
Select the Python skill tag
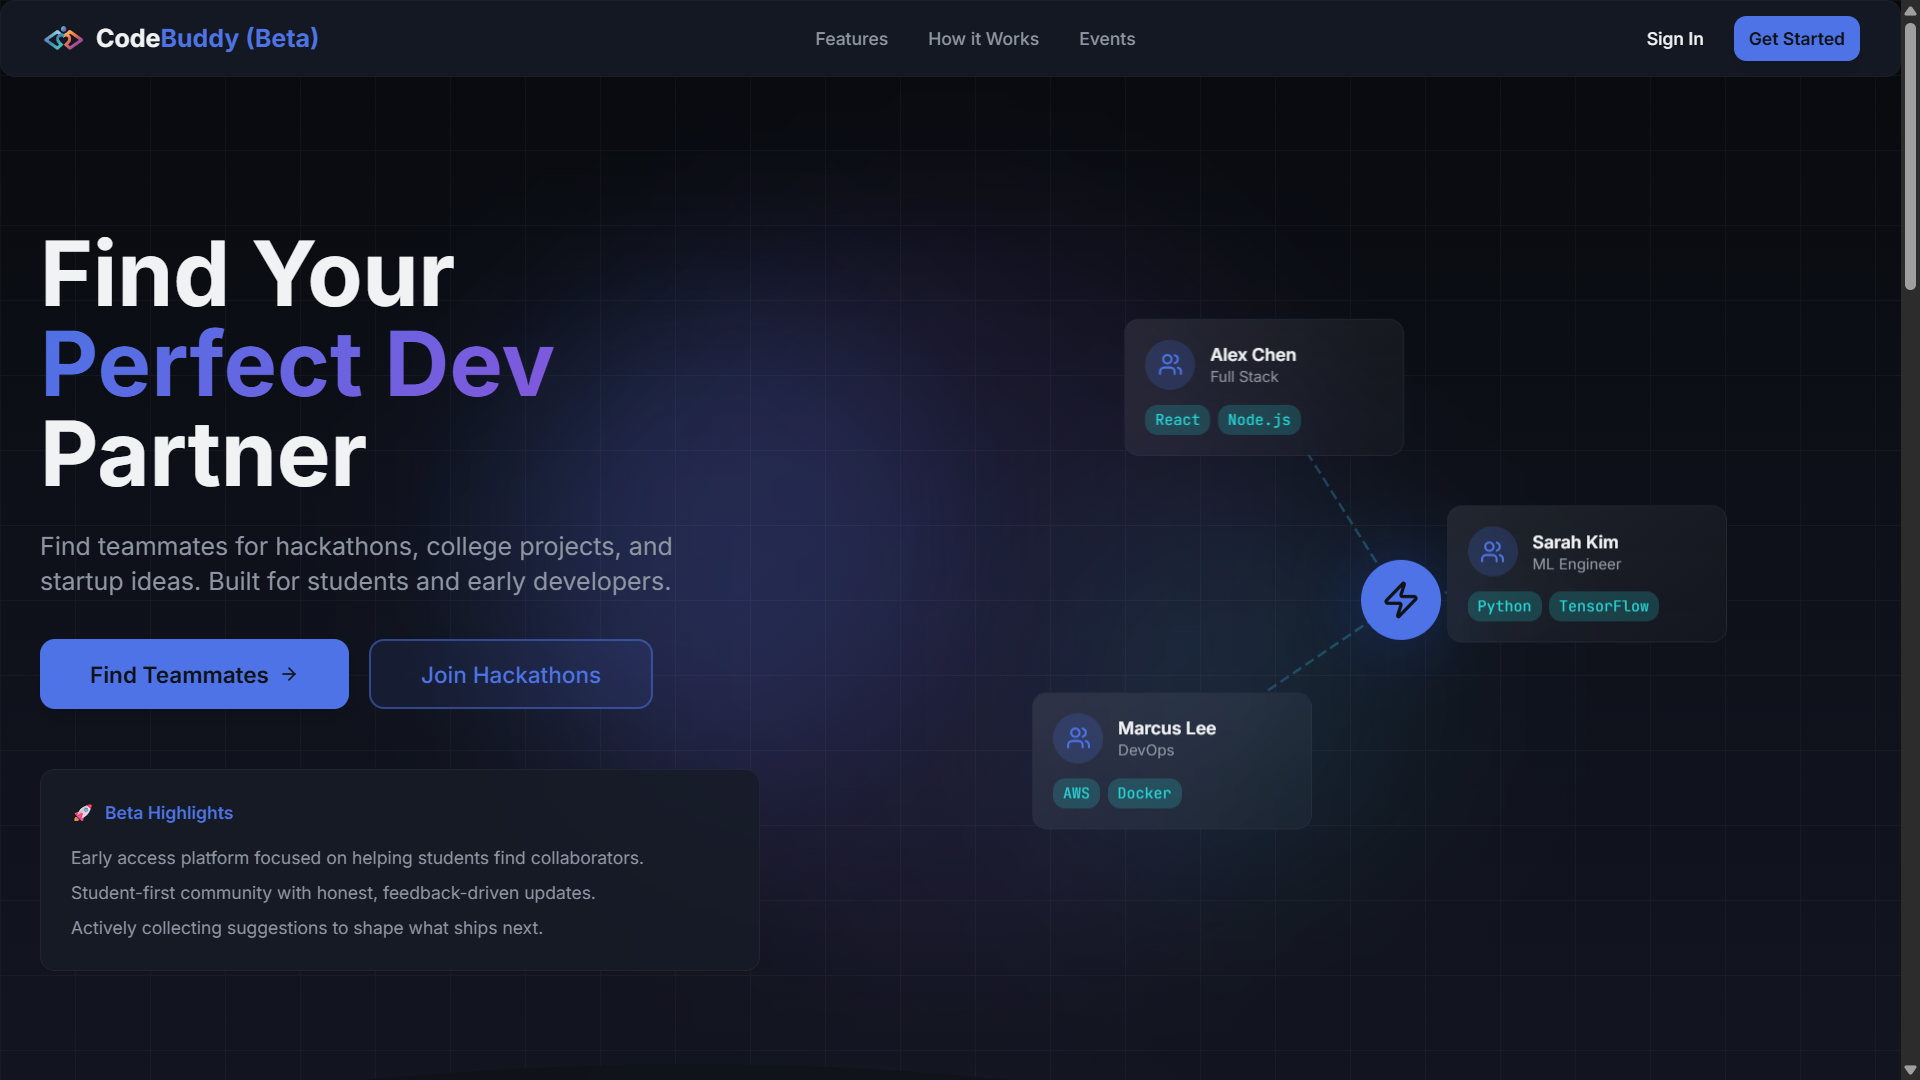coord(1503,606)
